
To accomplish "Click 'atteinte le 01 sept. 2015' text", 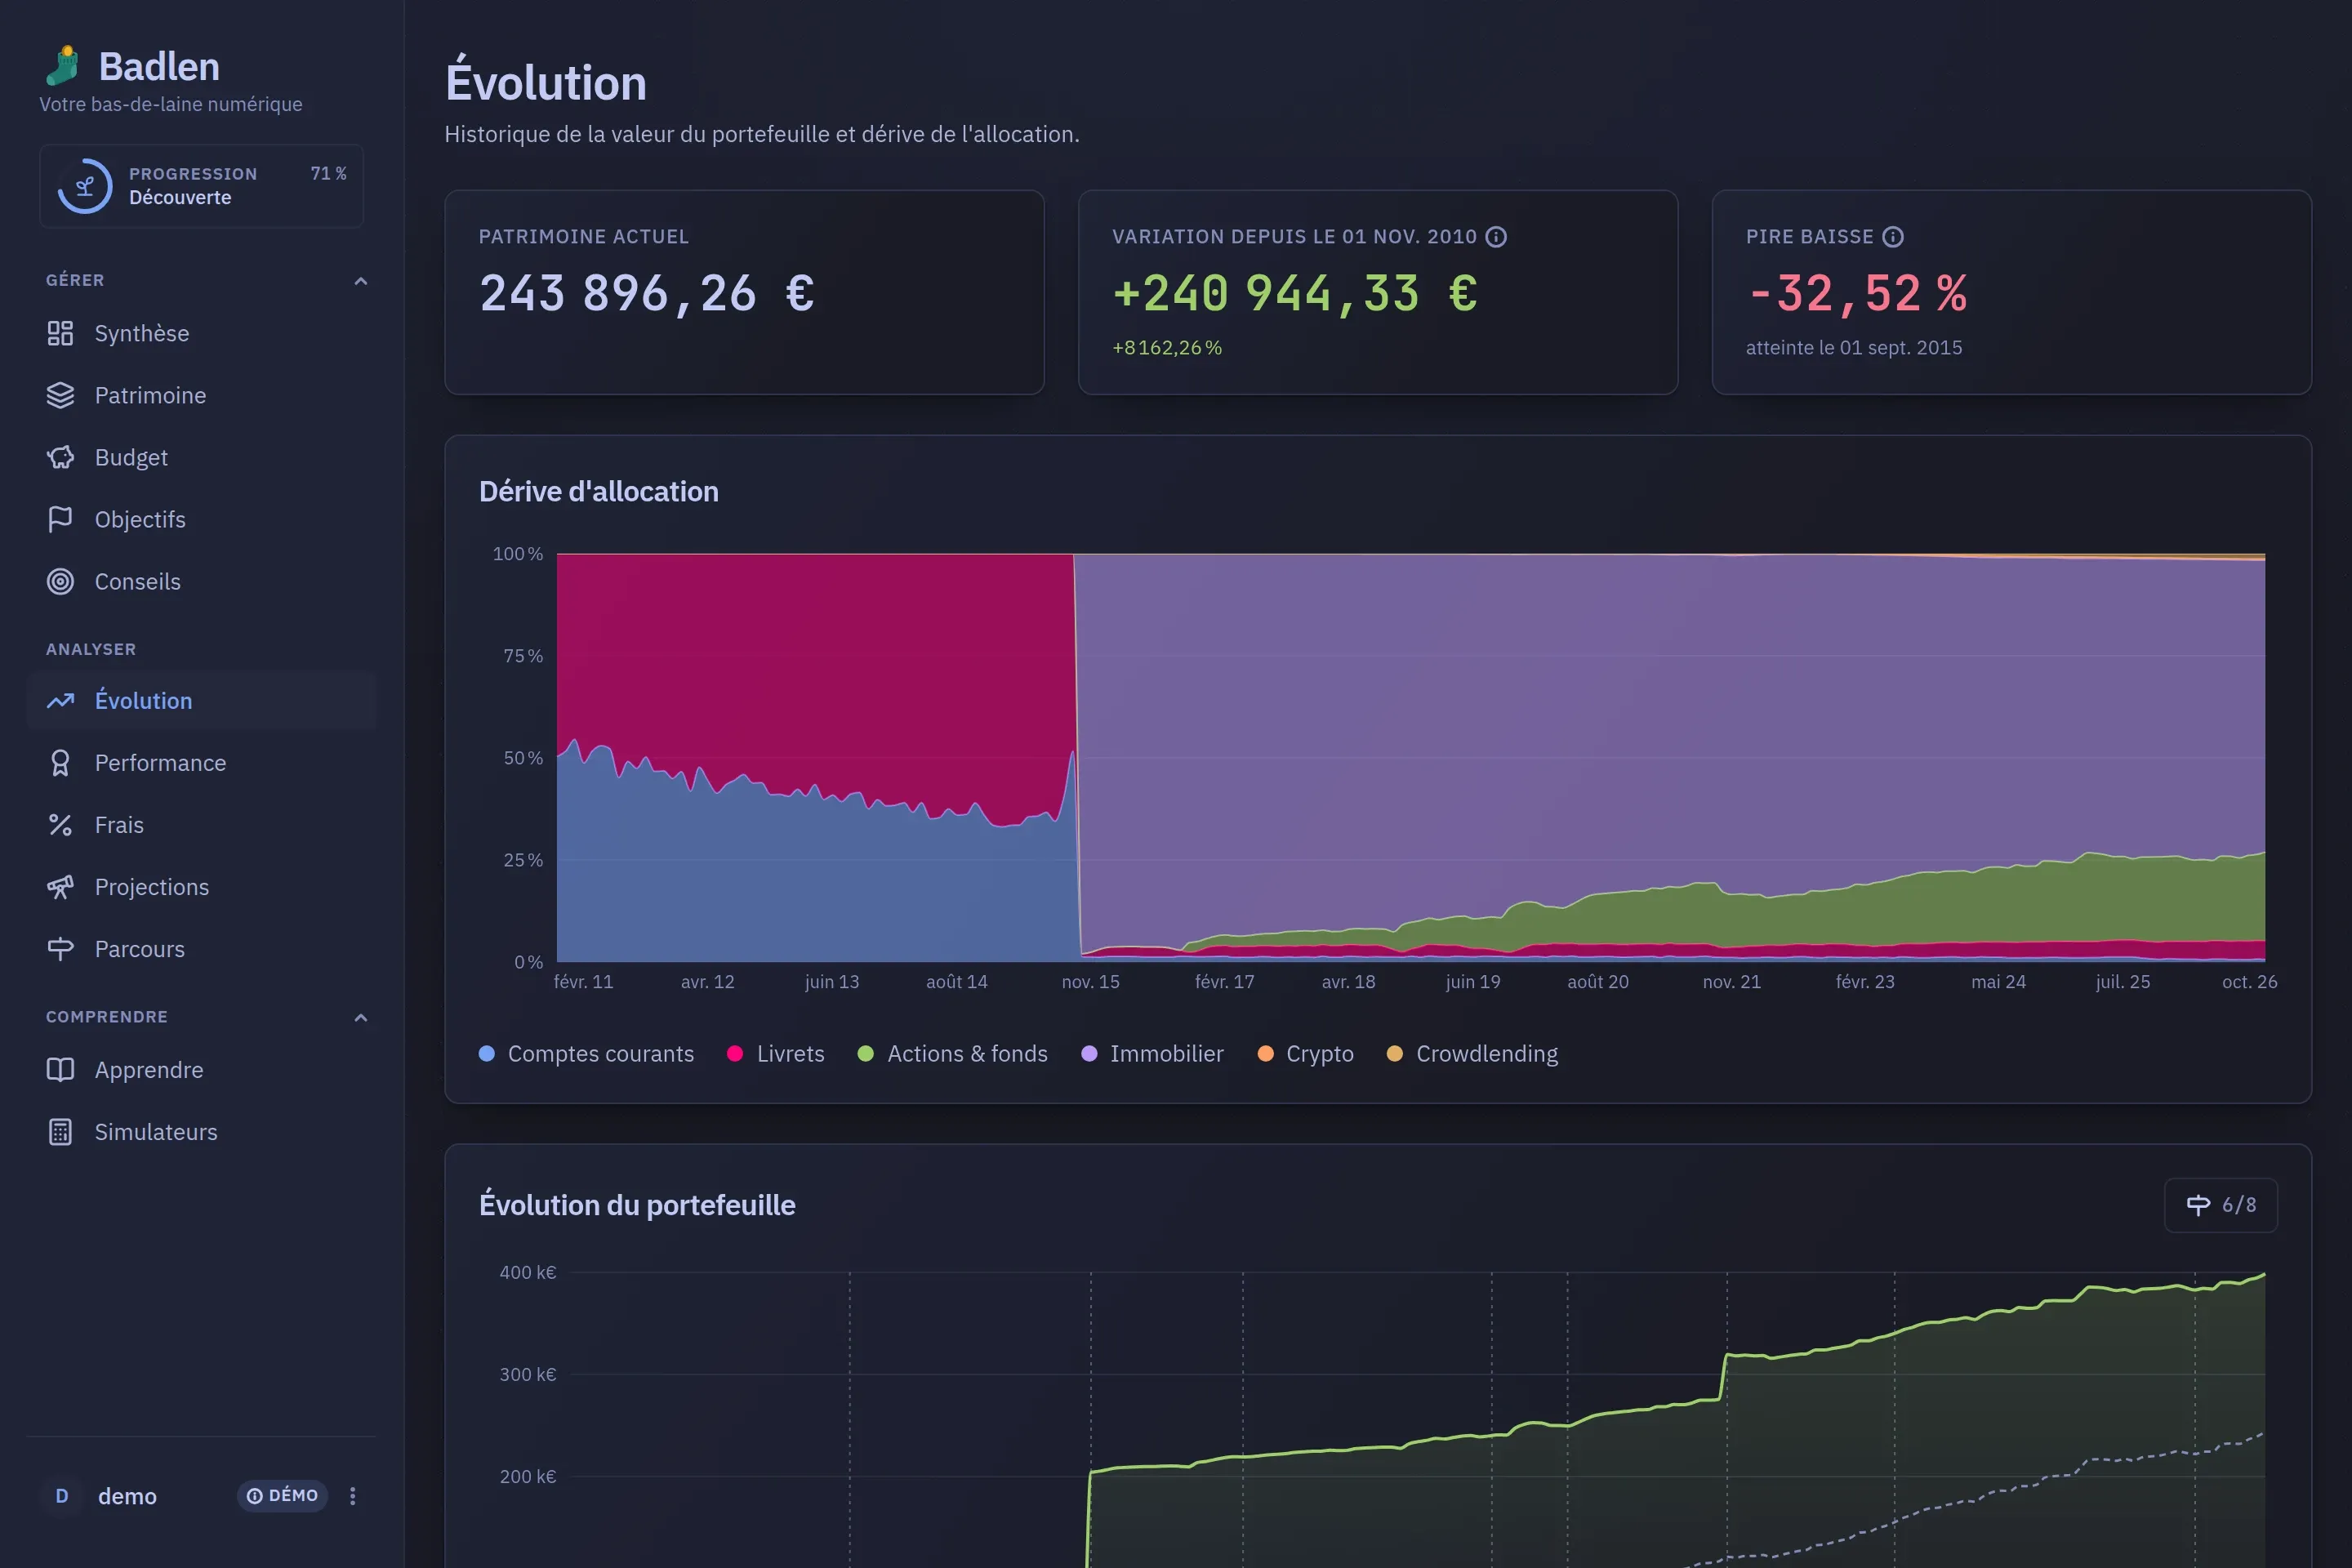I will coord(1854,348).
